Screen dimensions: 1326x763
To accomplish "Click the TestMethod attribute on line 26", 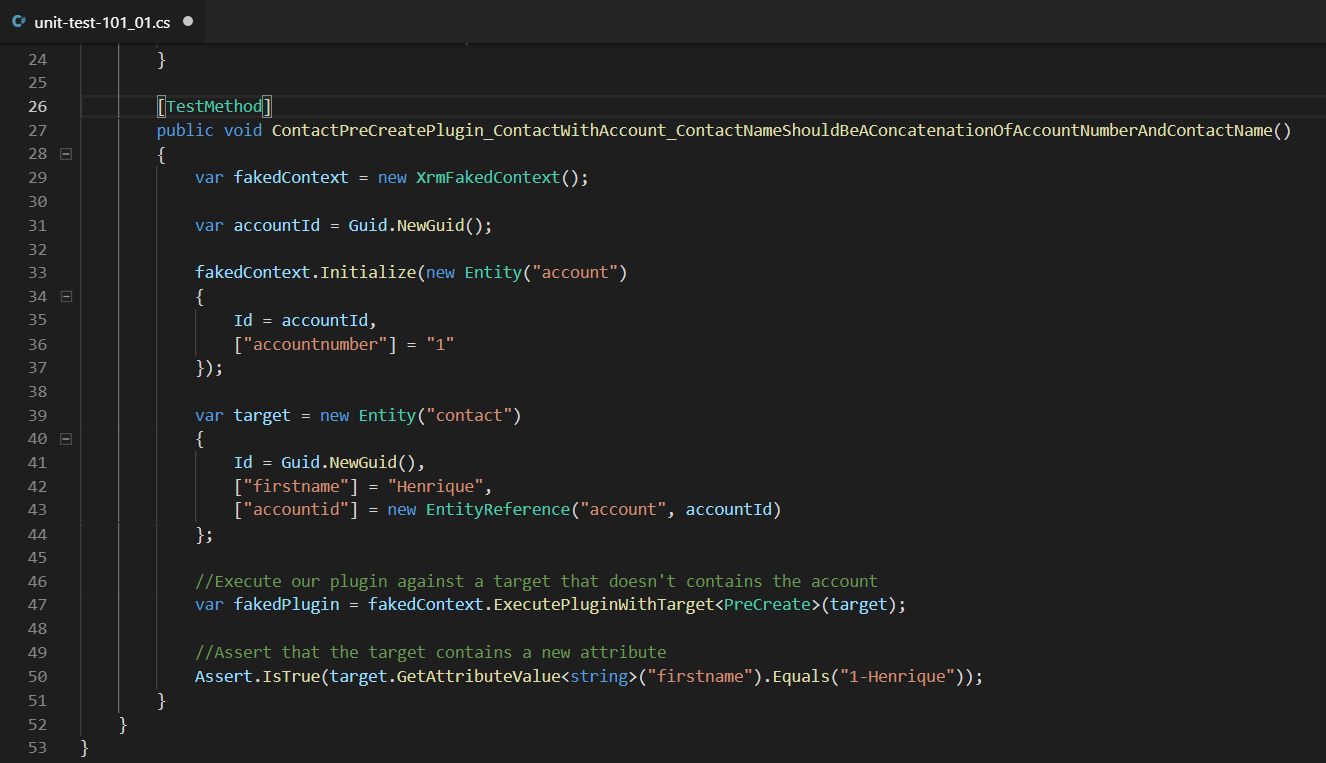I will tap(215, 106).
